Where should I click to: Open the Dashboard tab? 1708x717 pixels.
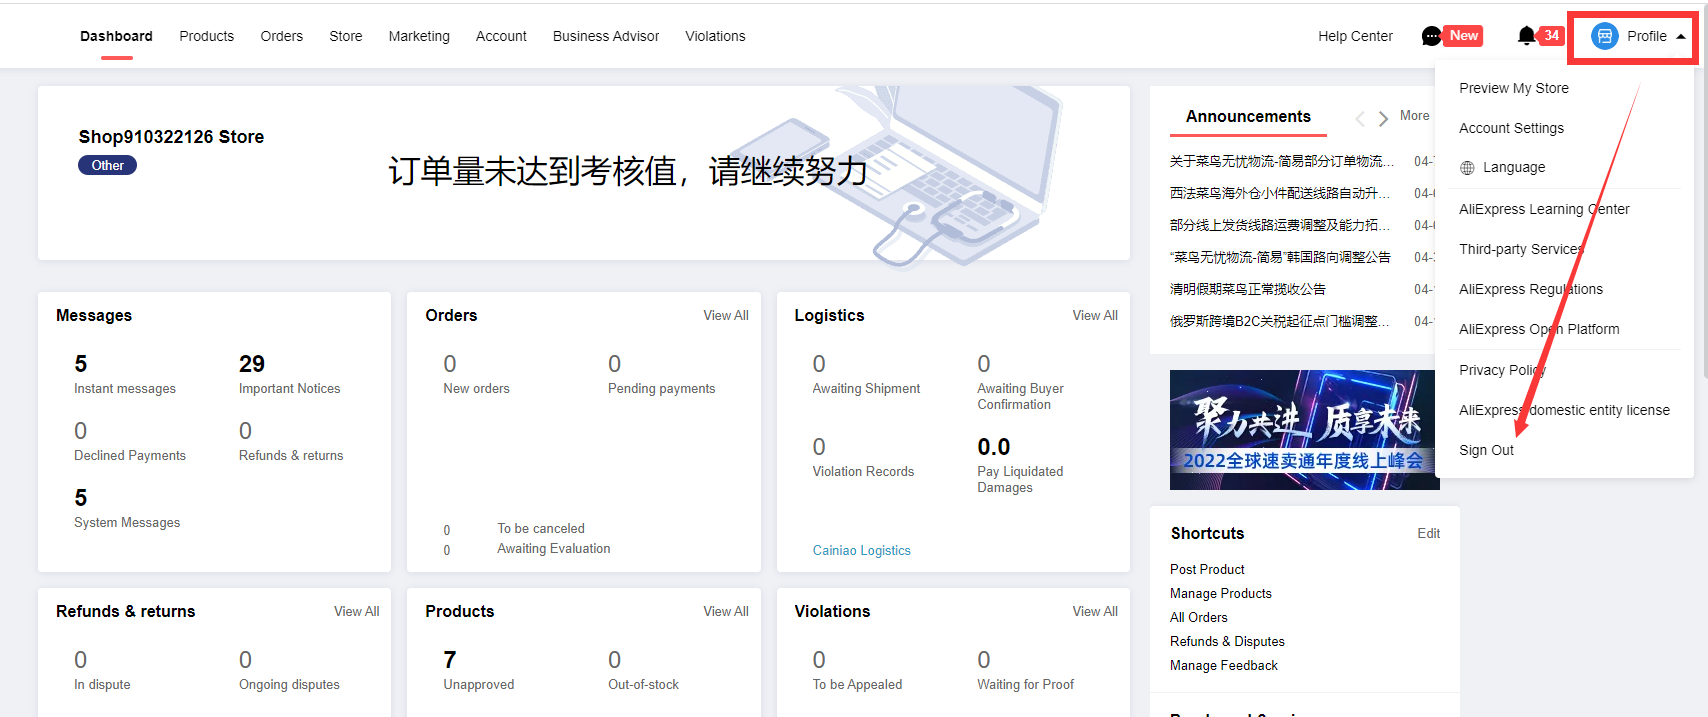coord(116,36)
